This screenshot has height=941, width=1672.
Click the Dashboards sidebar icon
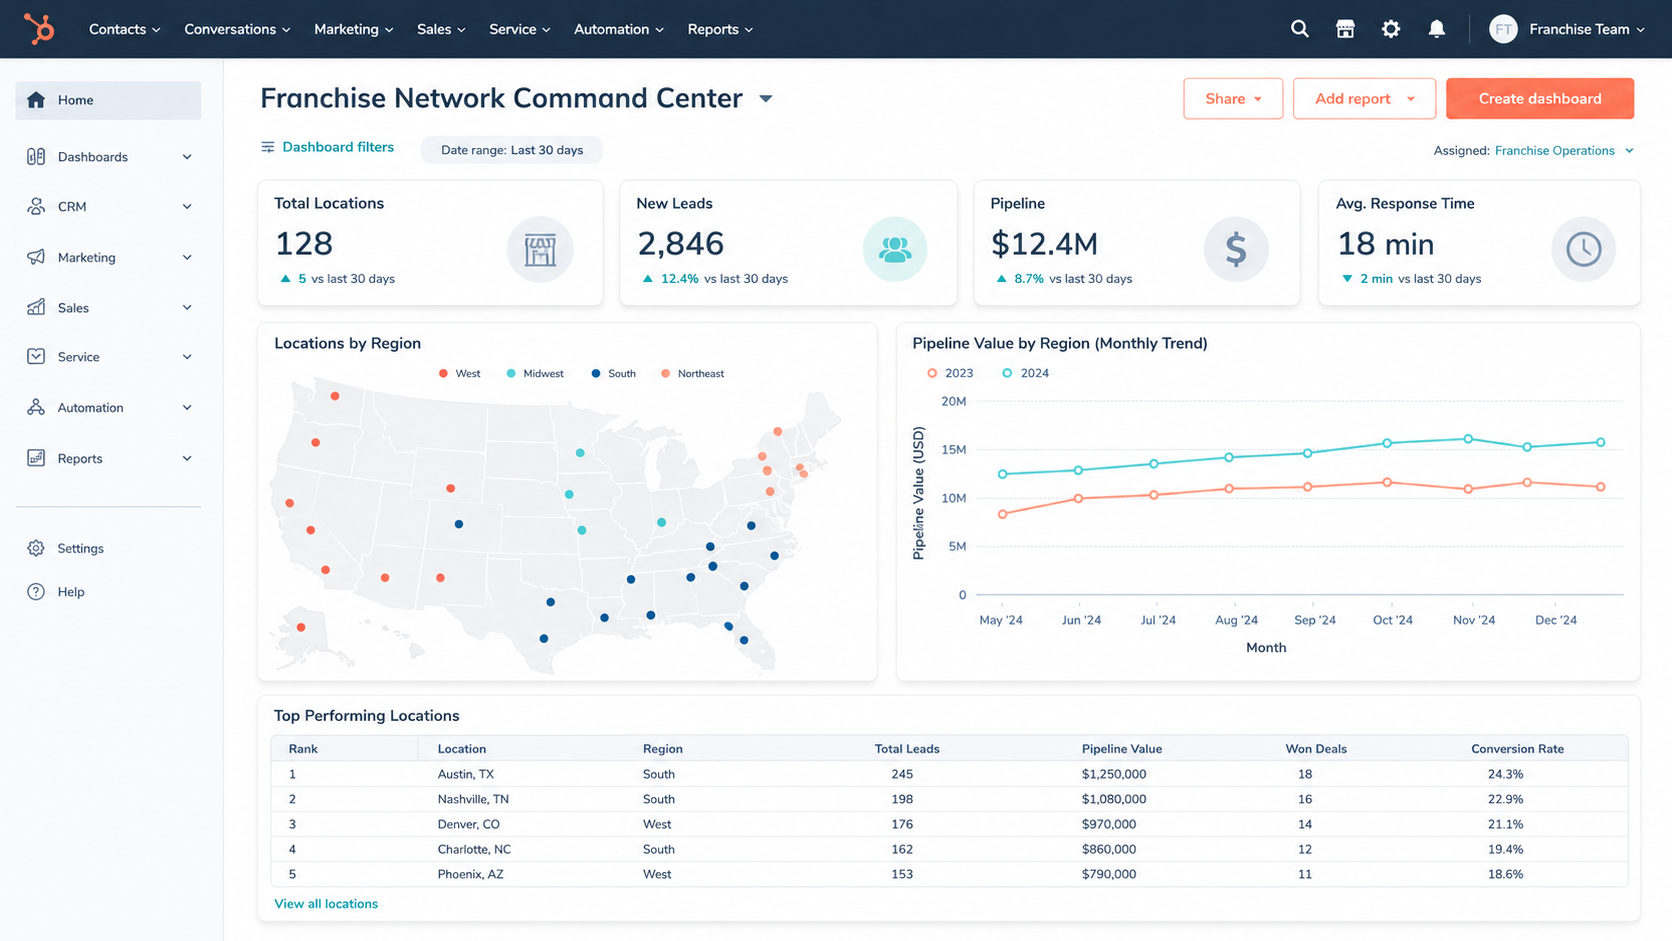tap(36, 157)
